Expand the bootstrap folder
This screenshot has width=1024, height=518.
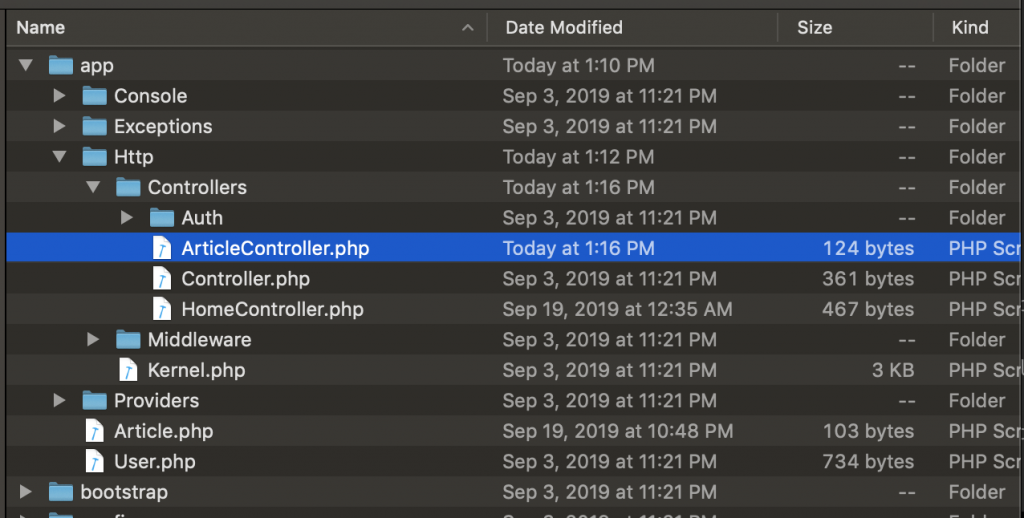[25, 492]
